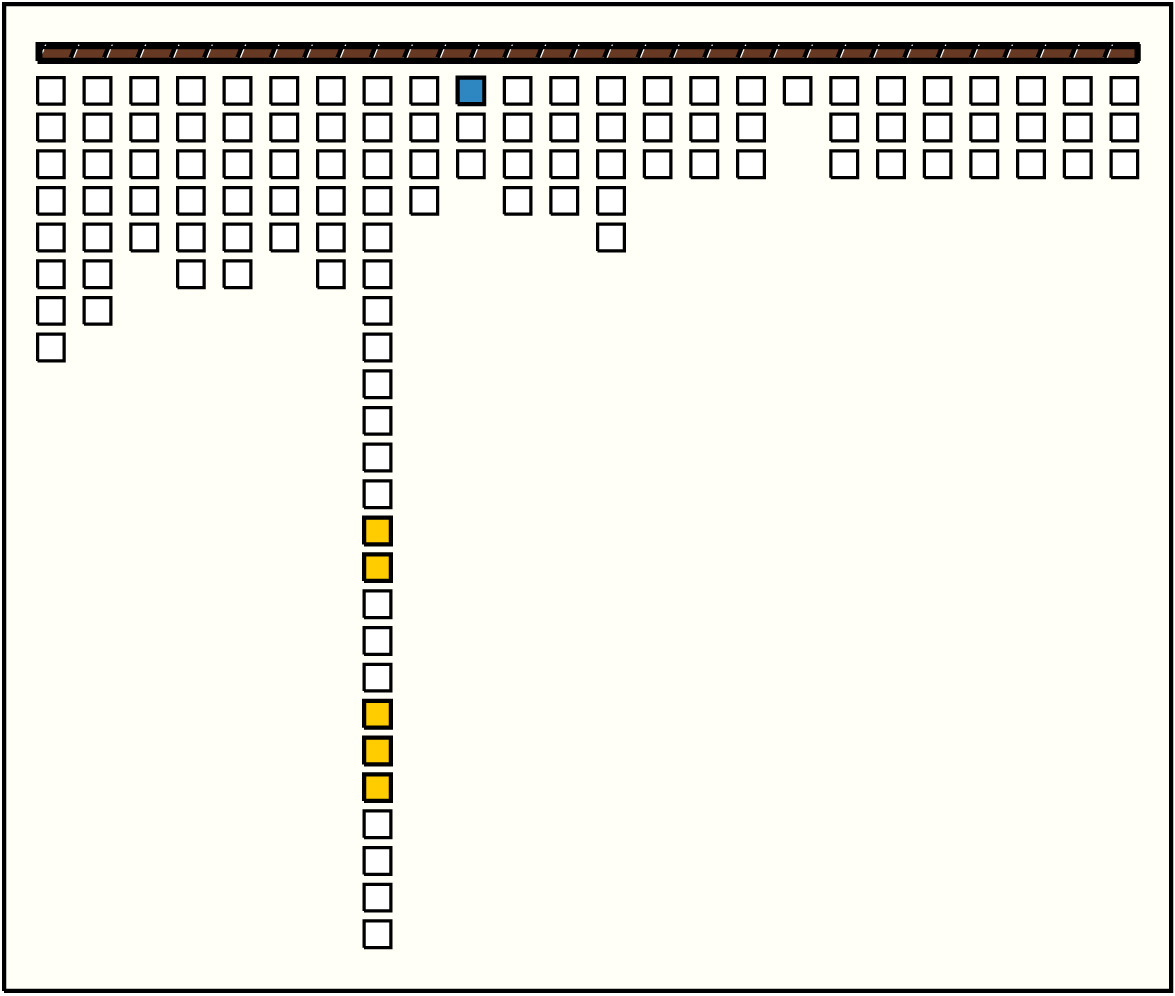This screenshot has height=996, width=1175.
Task: Select the topmost yellow square in tall column
Action: [377, 531]
